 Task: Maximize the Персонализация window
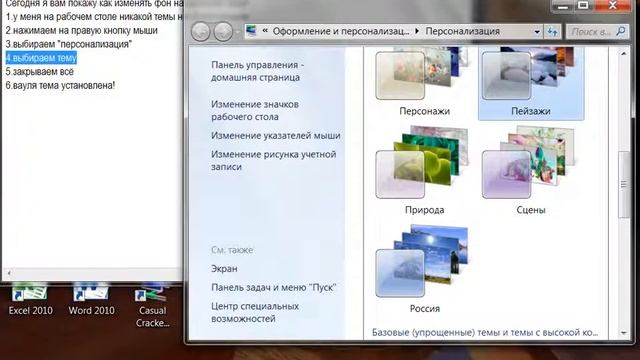pos(584,6)
